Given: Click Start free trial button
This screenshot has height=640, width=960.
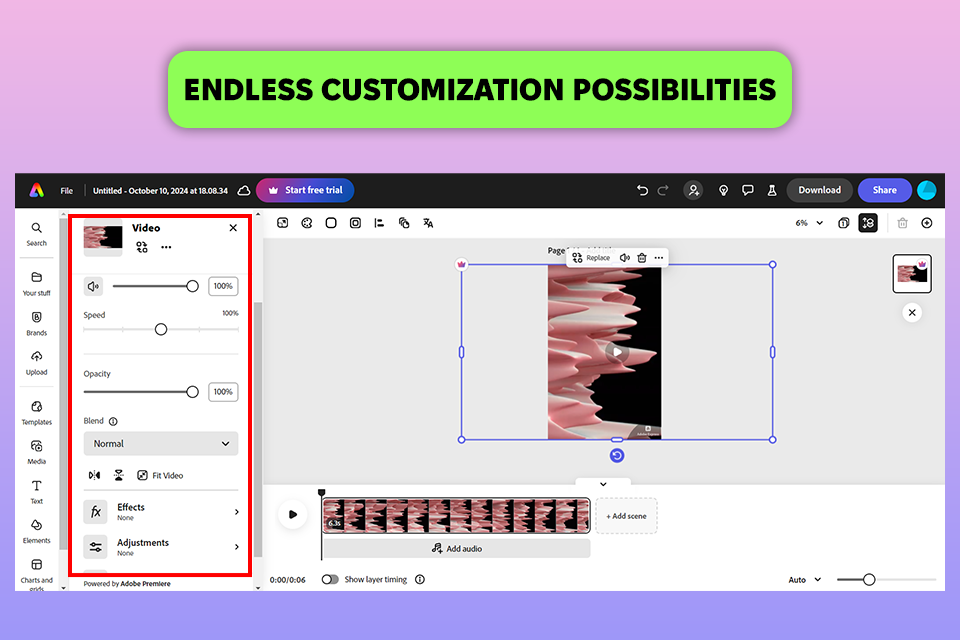Looking at the screenshot, I should 305,190.
